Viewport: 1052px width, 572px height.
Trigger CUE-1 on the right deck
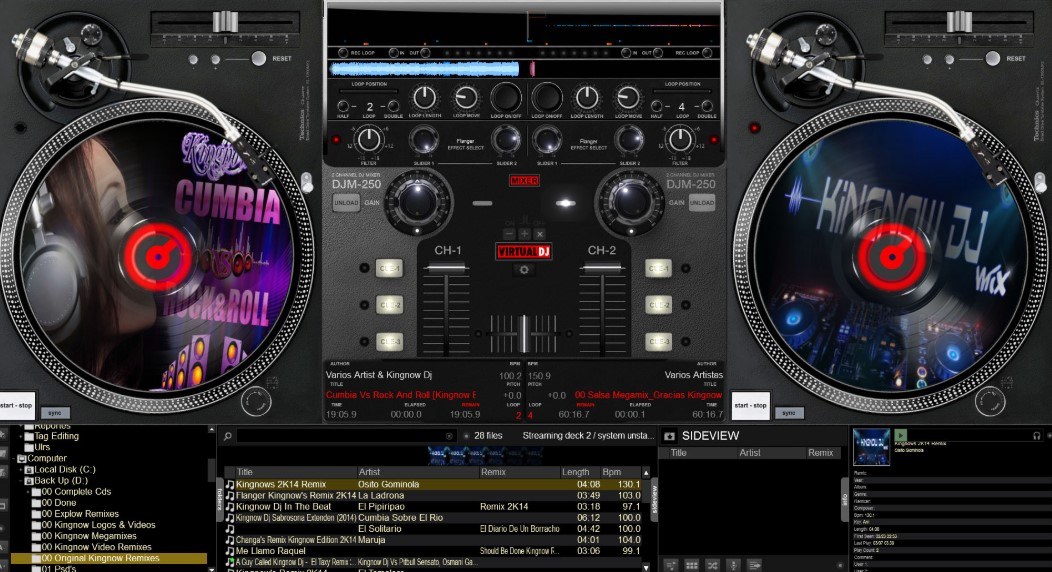click(659, 268)
